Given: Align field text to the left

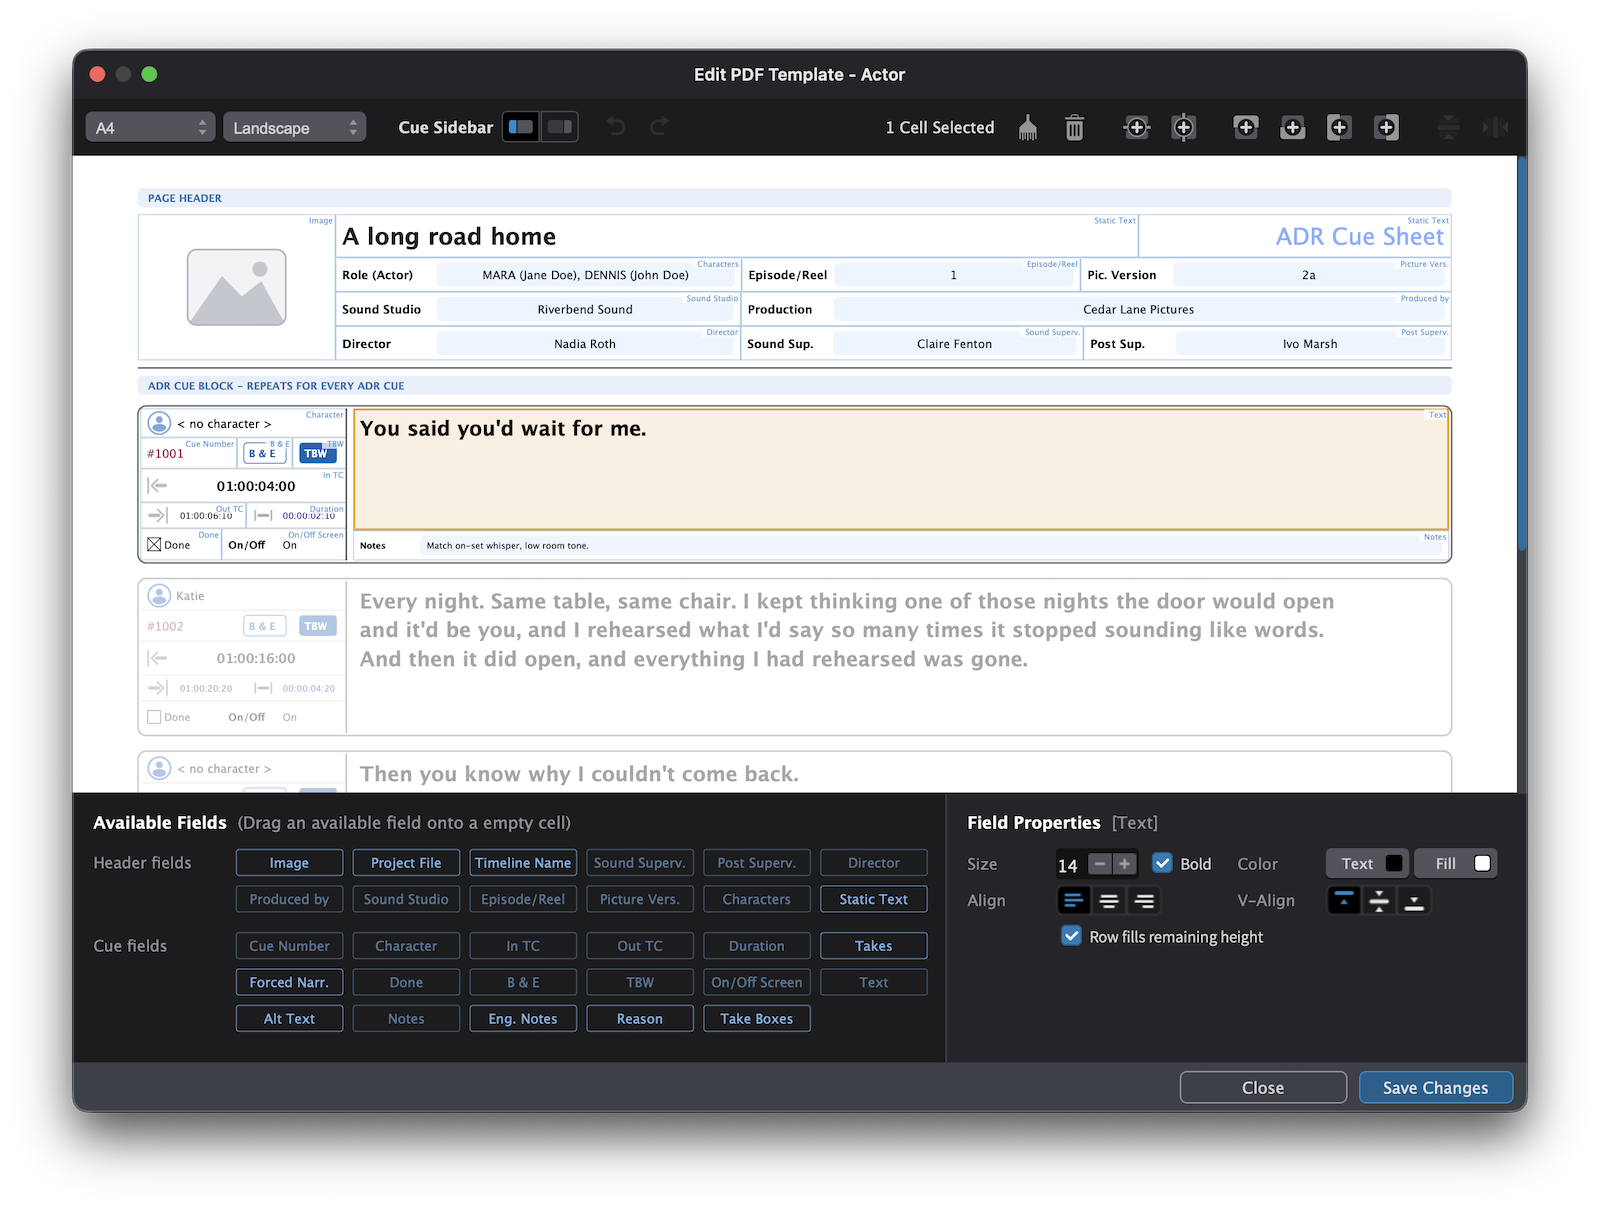Looking at the screenshot, I should click(x=1073, y=901).
